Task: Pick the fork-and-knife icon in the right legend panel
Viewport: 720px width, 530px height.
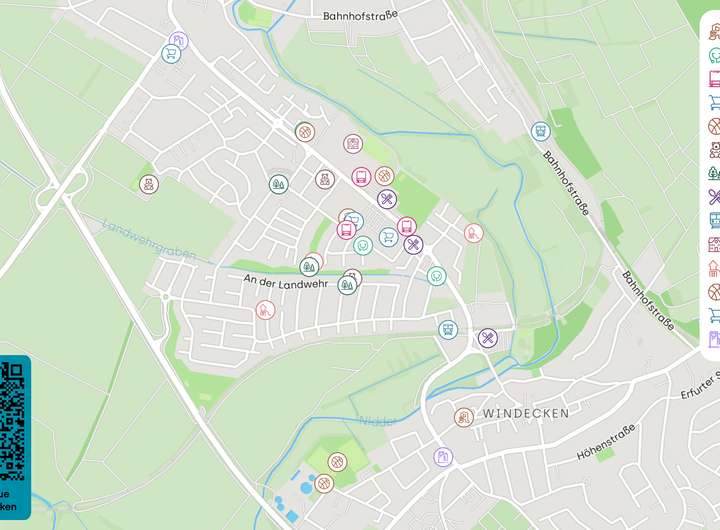Action: 714,197
